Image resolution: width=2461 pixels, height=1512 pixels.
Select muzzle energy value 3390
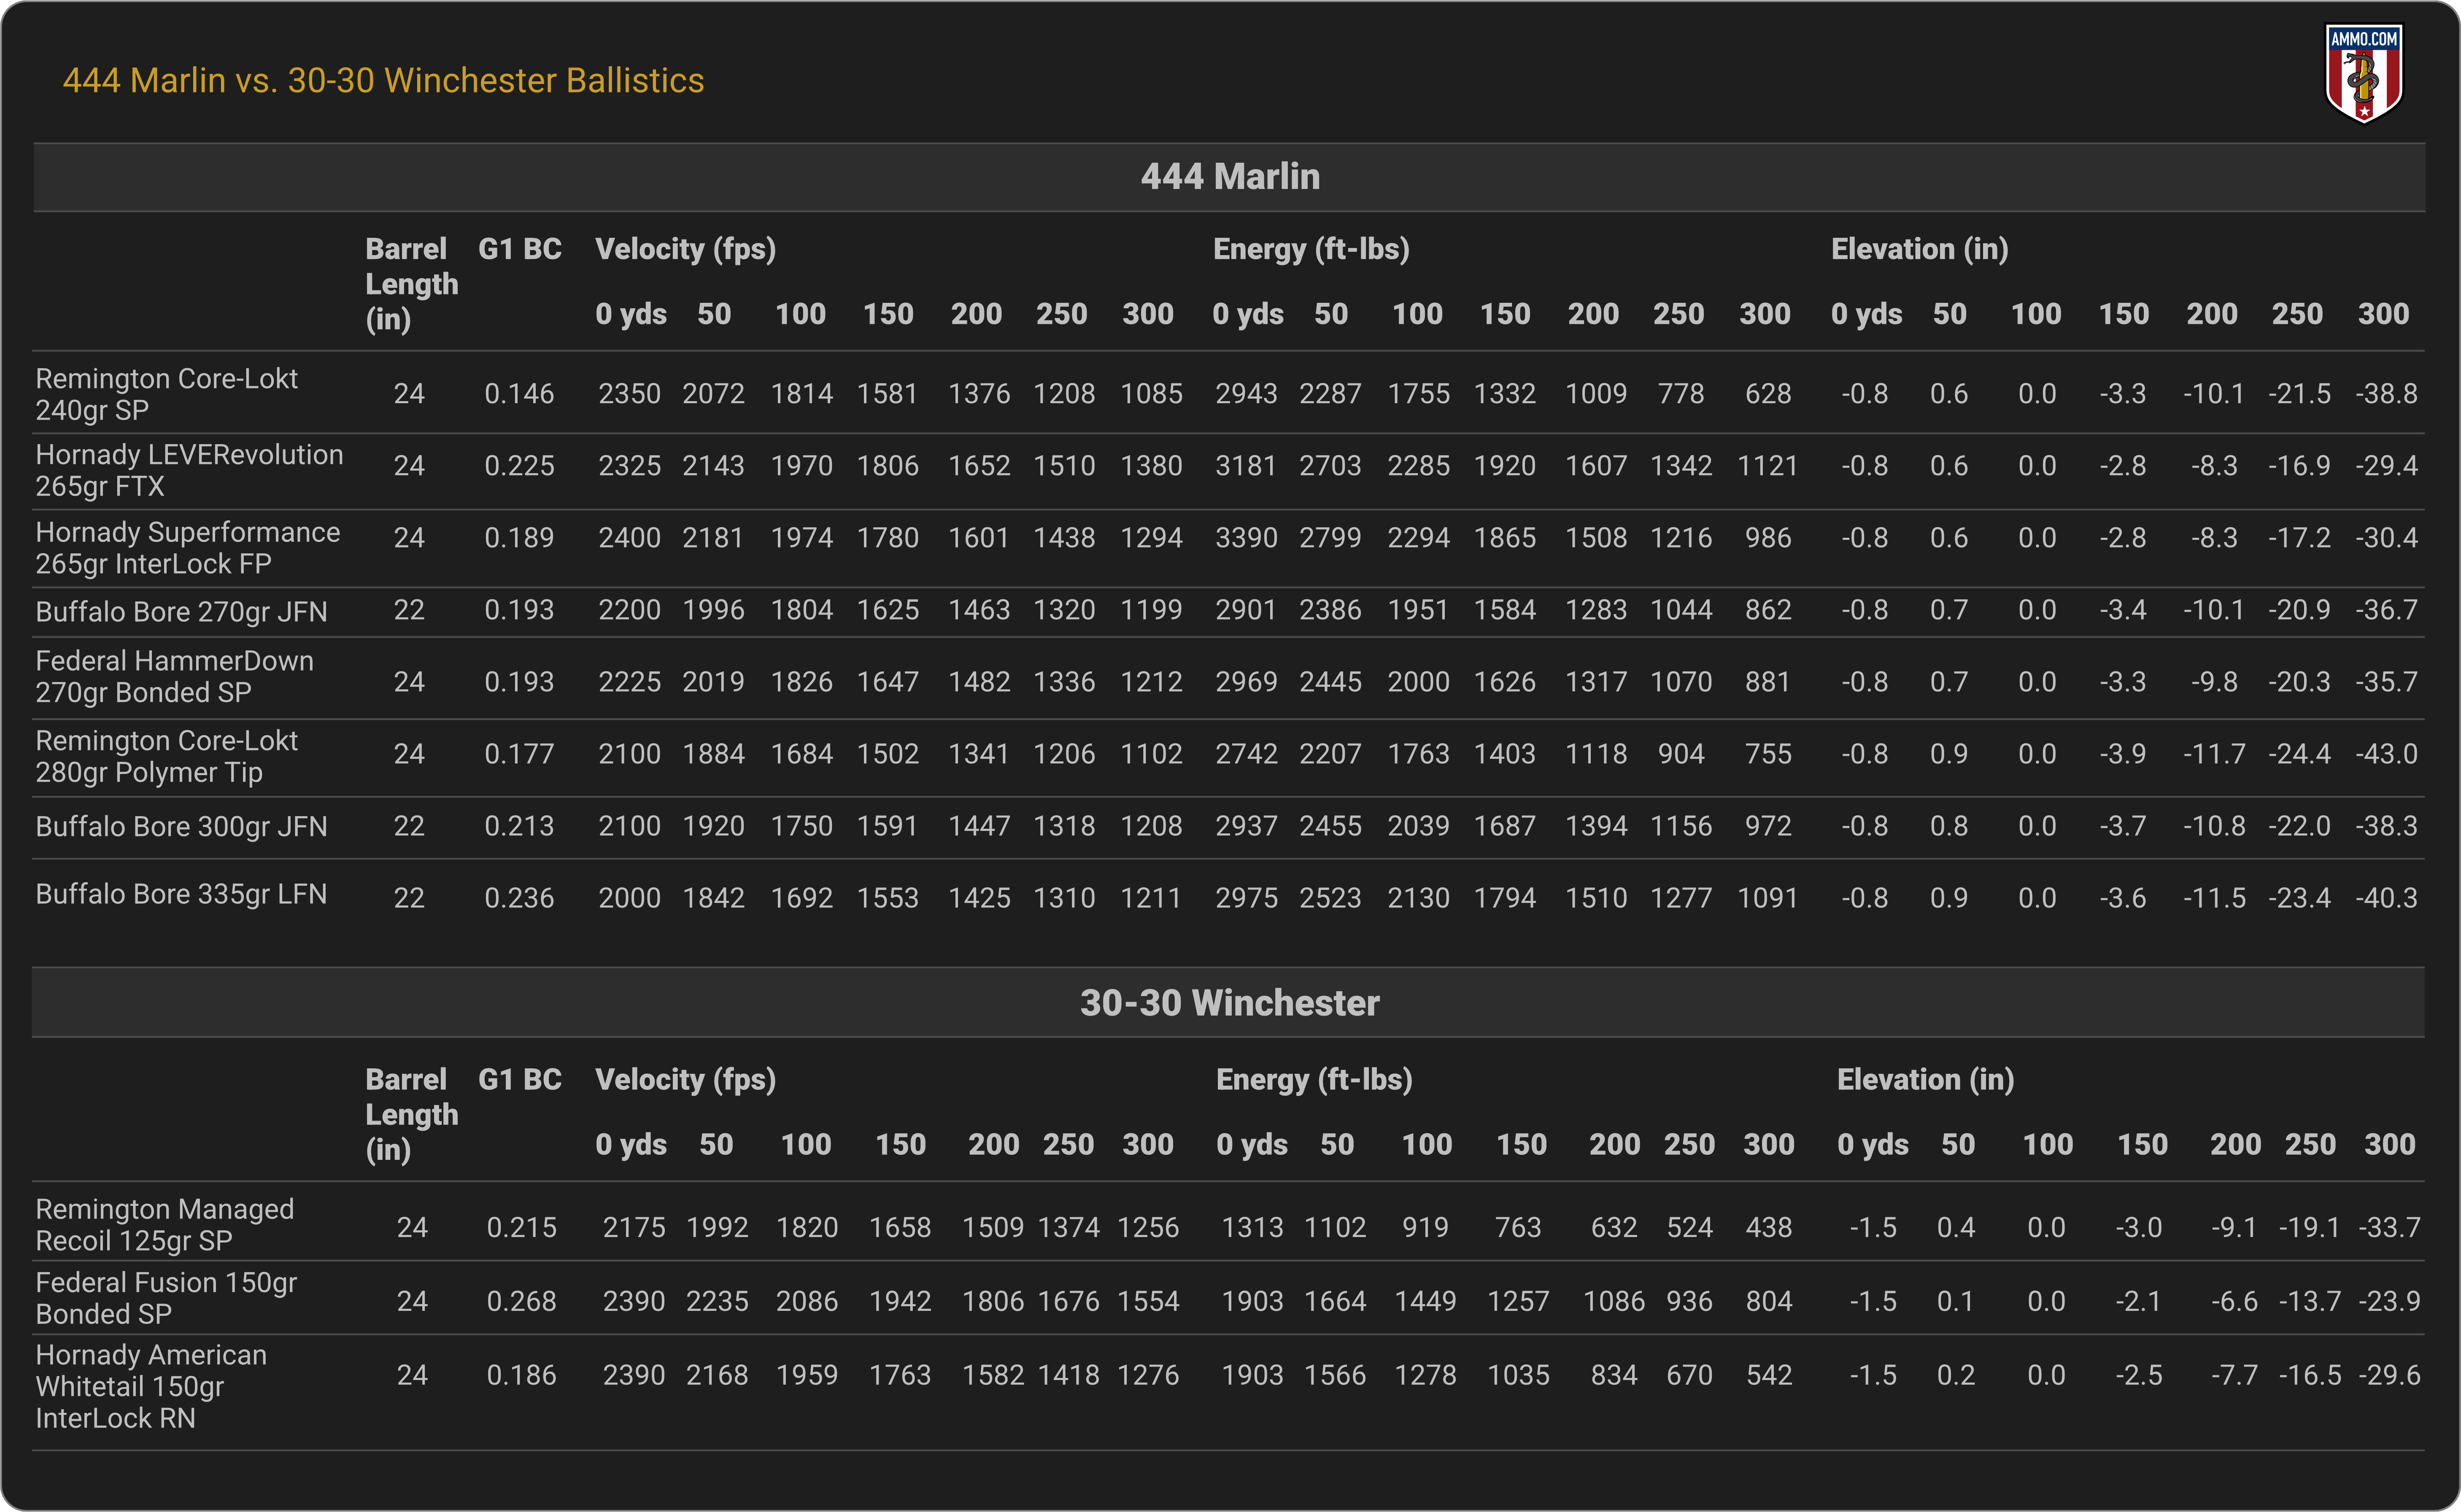tap(1246, 538)
